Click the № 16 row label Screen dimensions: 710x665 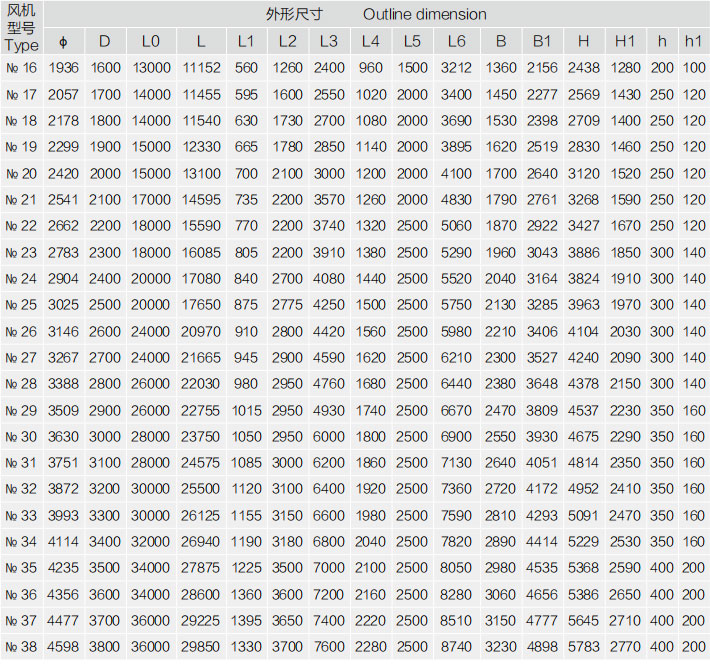pyautogui.click(x=21, y=68)
